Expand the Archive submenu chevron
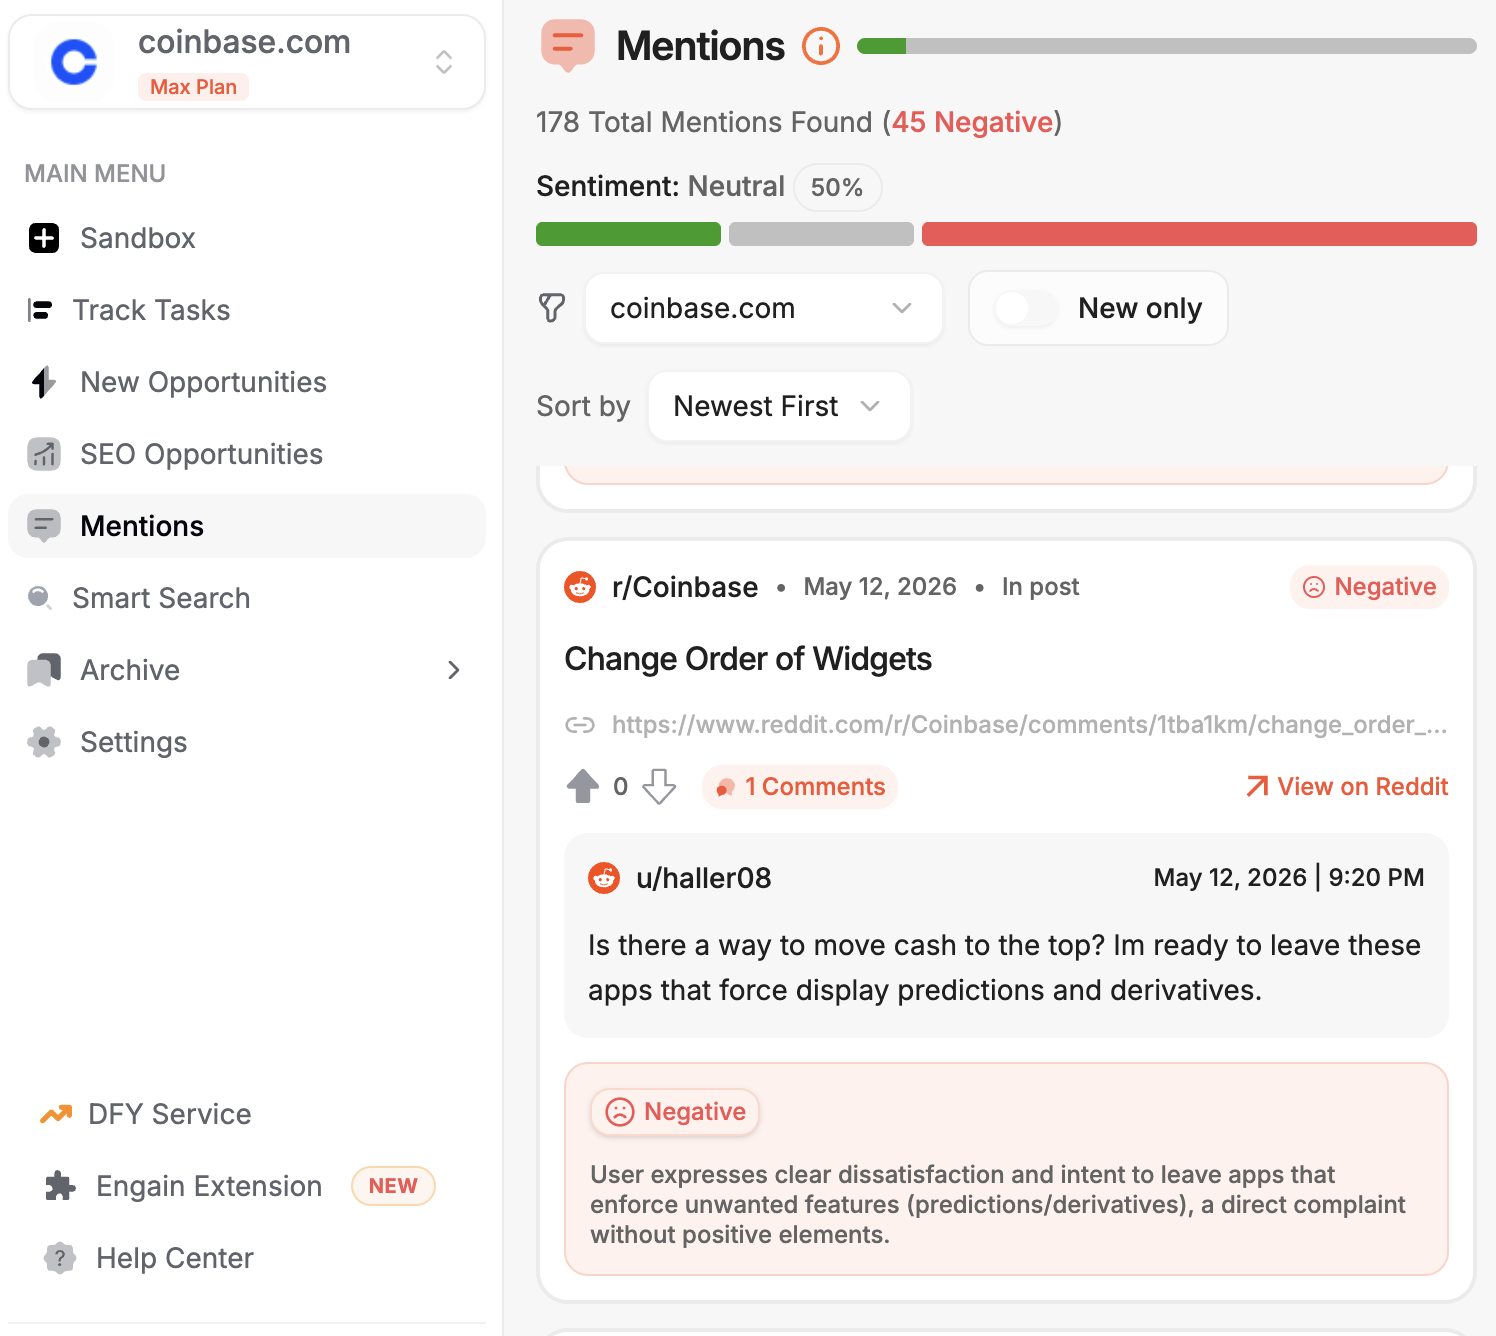1496x1336 pixels. [454, 670]
